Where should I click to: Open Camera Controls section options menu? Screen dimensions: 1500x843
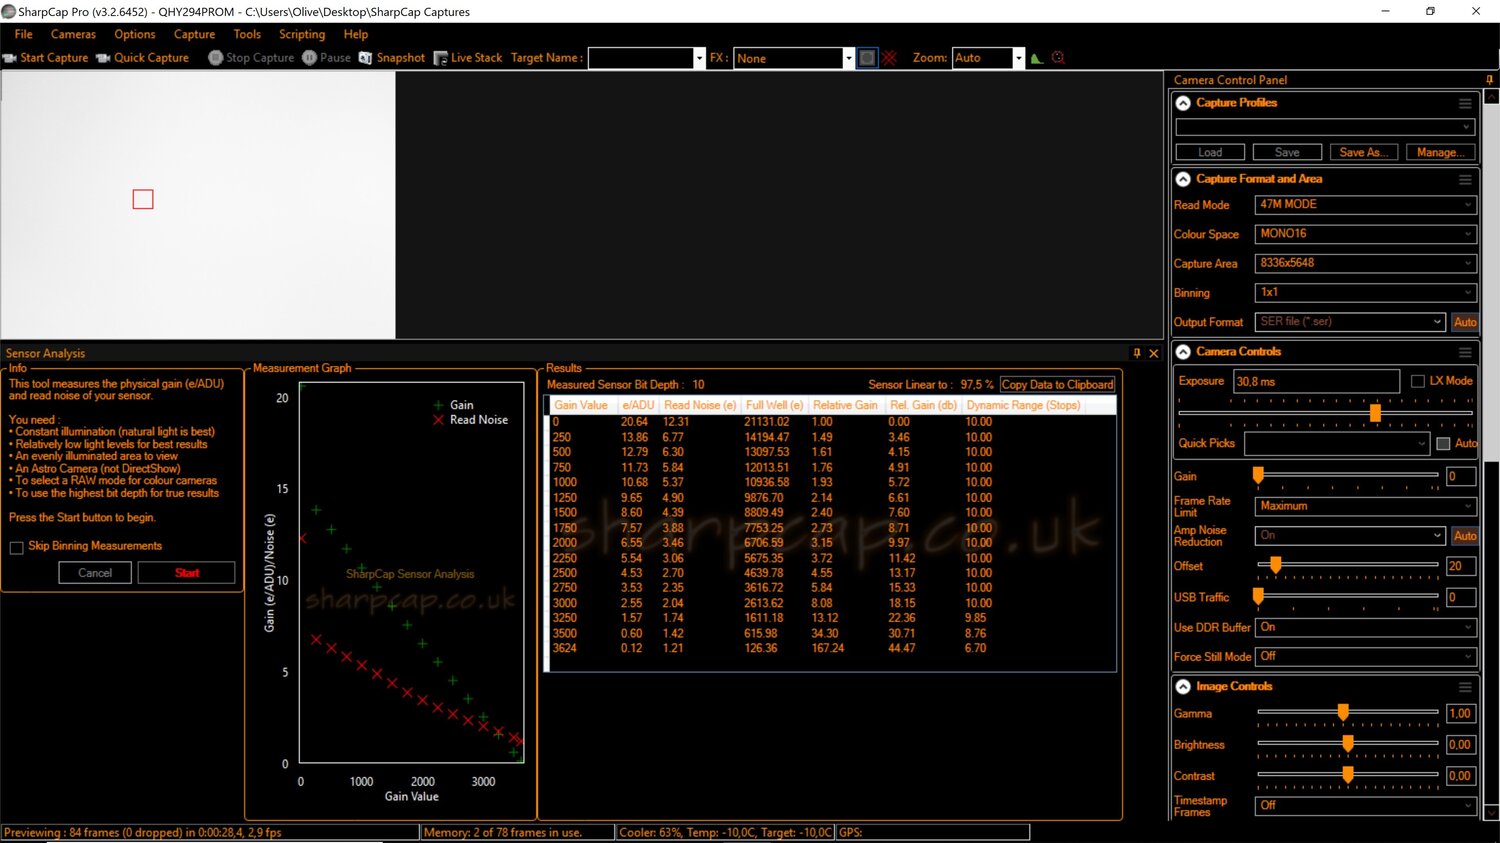point(1465,352)
